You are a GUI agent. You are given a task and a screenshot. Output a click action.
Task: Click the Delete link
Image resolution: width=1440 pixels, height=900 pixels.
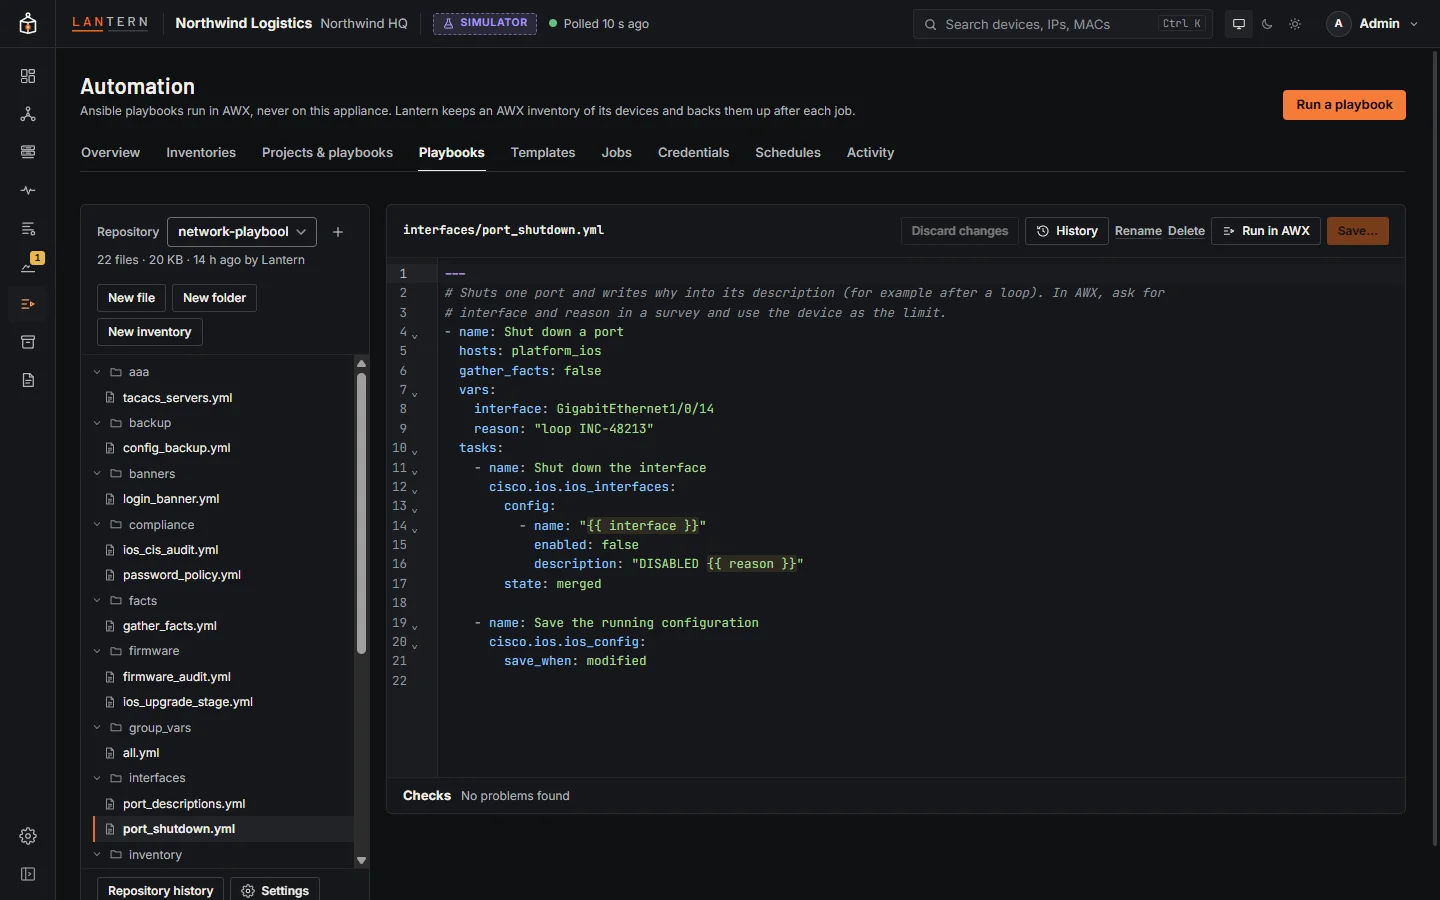point(1186,231)
